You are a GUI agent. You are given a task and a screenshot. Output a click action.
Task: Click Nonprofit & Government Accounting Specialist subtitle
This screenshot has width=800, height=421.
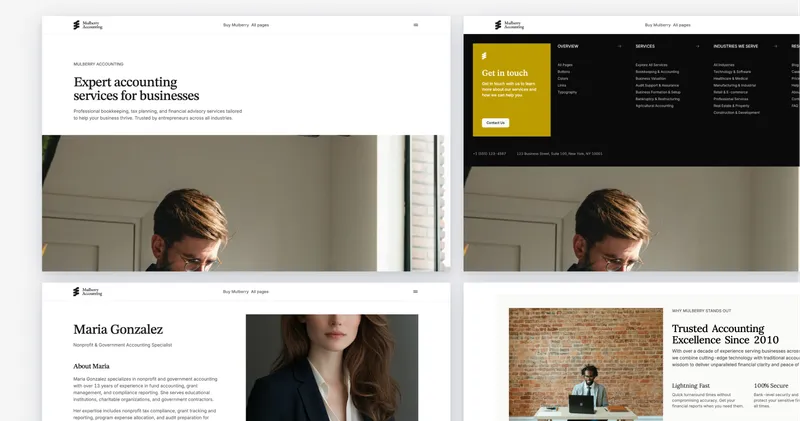coord(122,345)
